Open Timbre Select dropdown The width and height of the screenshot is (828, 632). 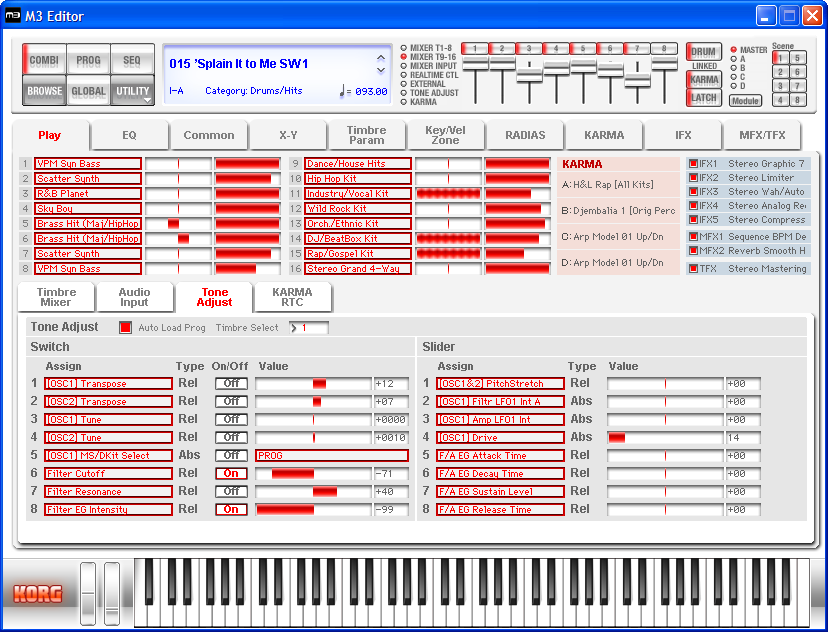[x=309, y=328]
